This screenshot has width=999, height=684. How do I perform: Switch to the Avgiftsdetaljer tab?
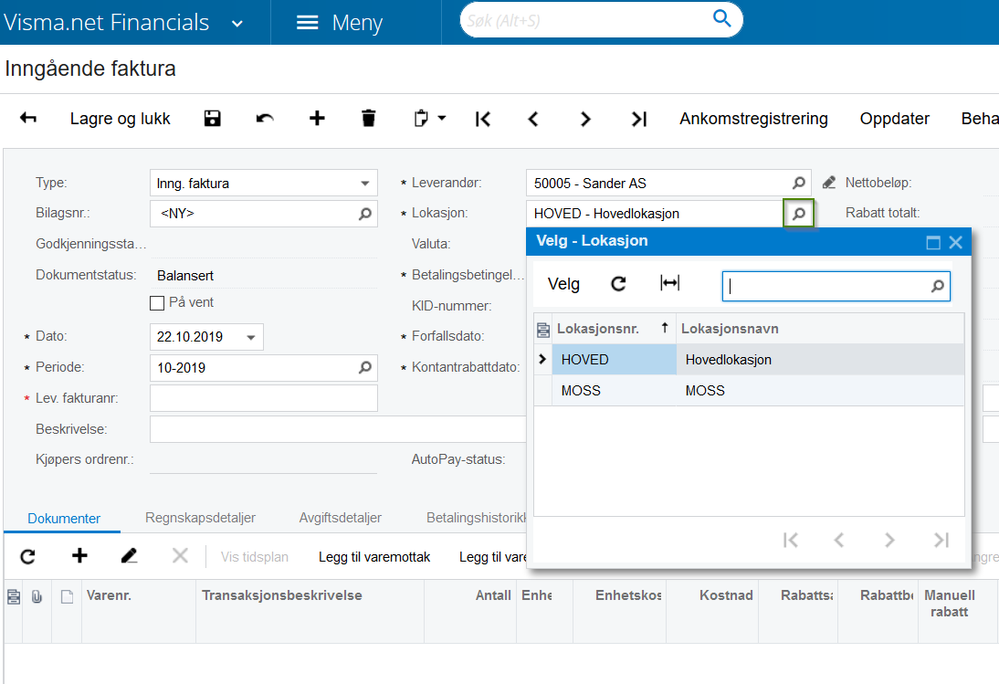pos(340,518)
